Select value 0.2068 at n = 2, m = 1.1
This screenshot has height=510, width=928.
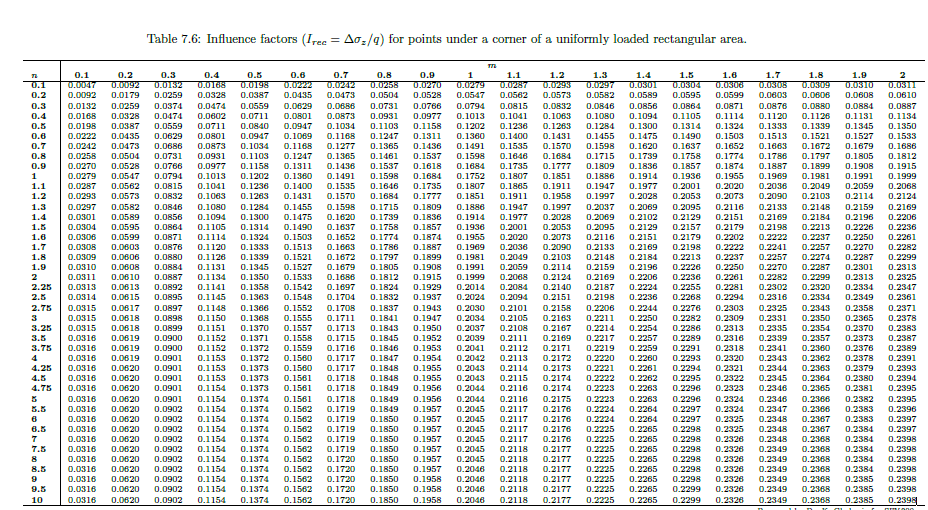click(514, 277)
